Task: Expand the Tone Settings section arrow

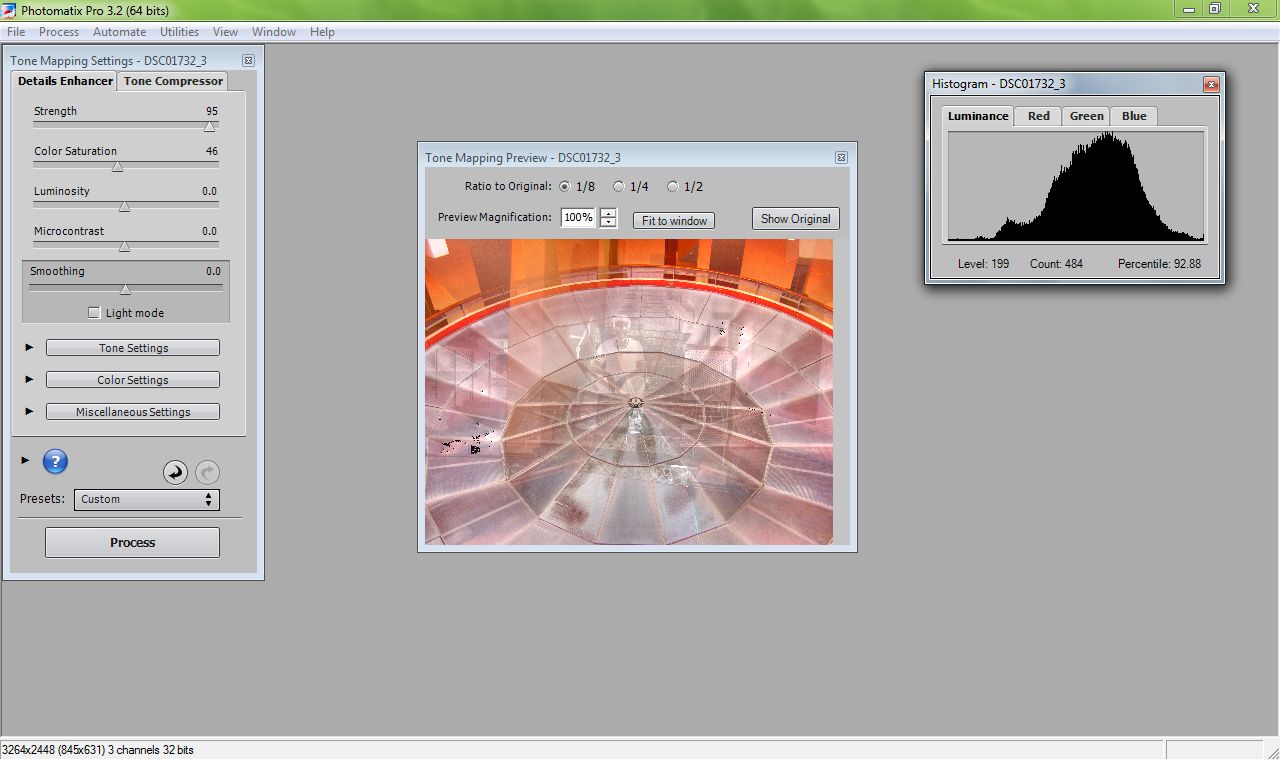Action: pos(29,347)
